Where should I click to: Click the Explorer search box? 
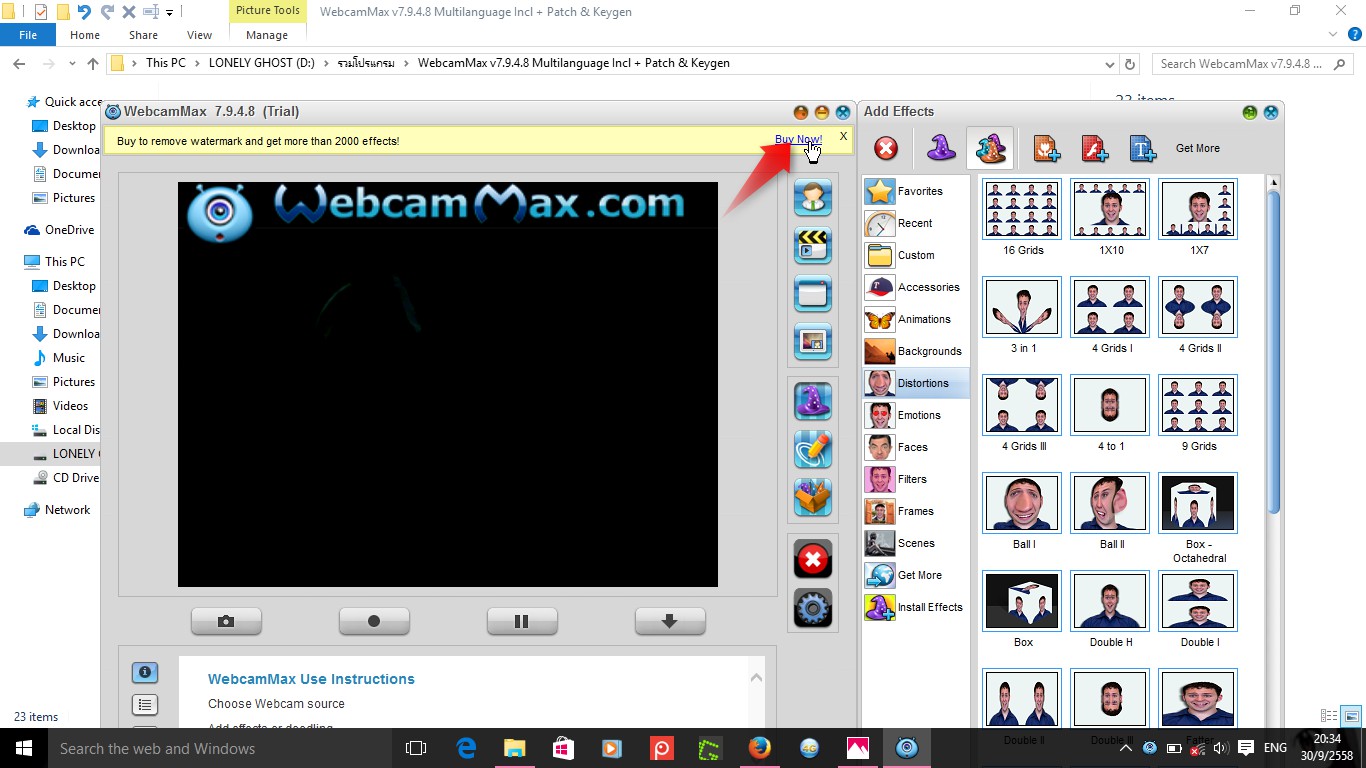[1253, 63]
